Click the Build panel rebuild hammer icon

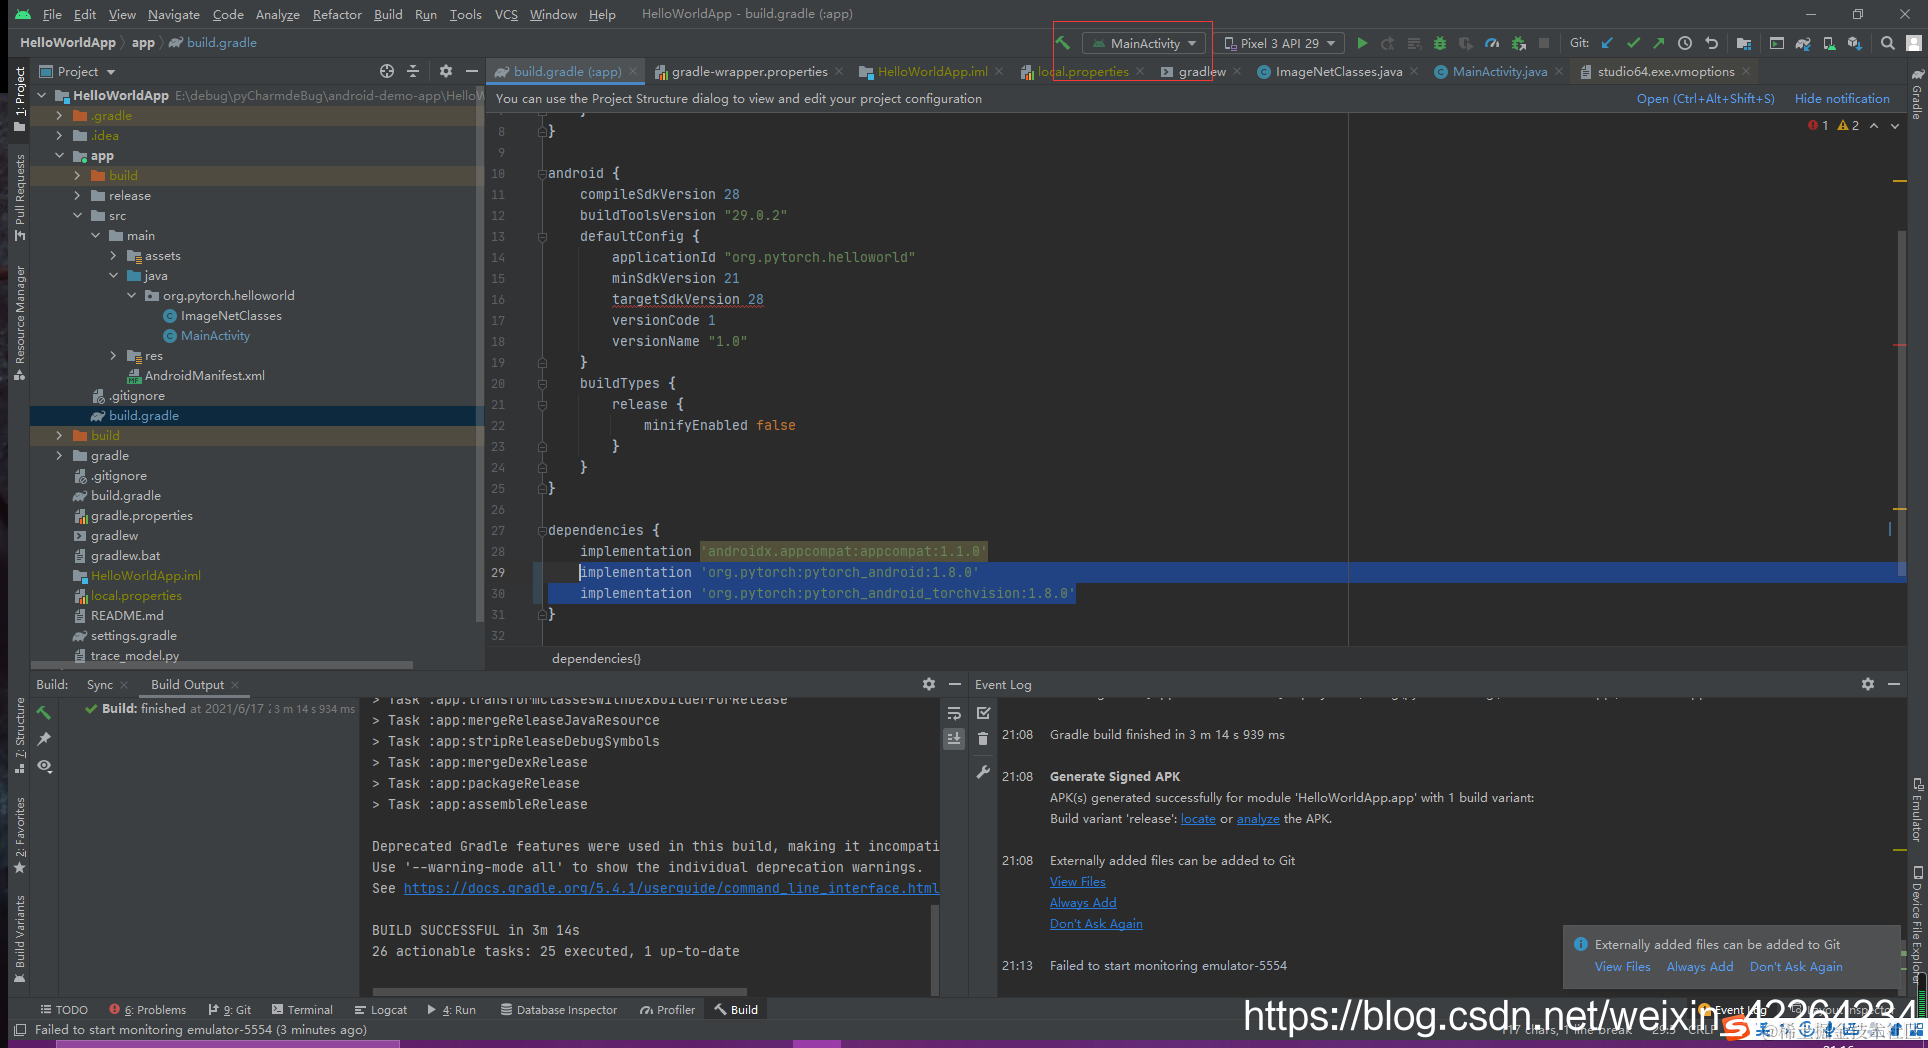tap(44, 712)
